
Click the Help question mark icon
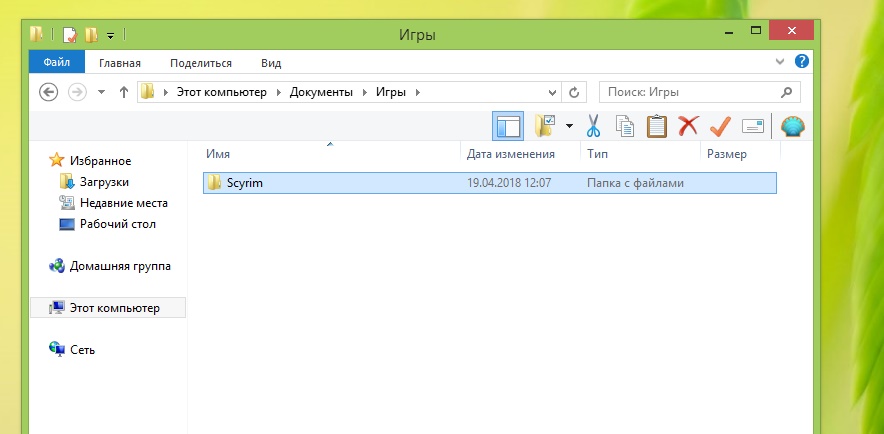click(802, 61)
